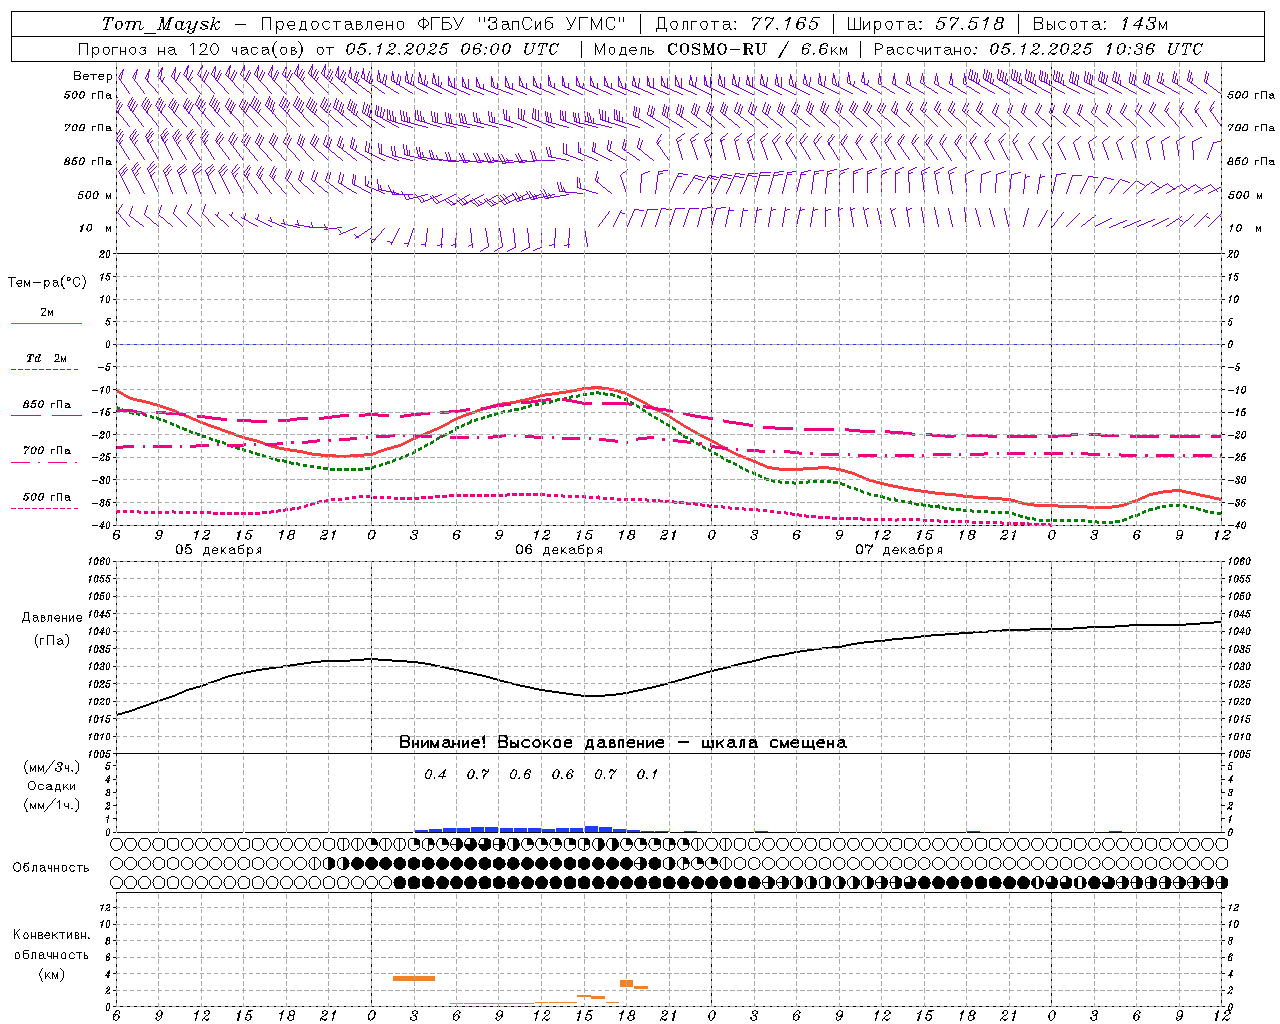This screenshot has width=1280, height=1024.
Task: Click the blue 2м temperature legend line
Action: click(46, 323)
